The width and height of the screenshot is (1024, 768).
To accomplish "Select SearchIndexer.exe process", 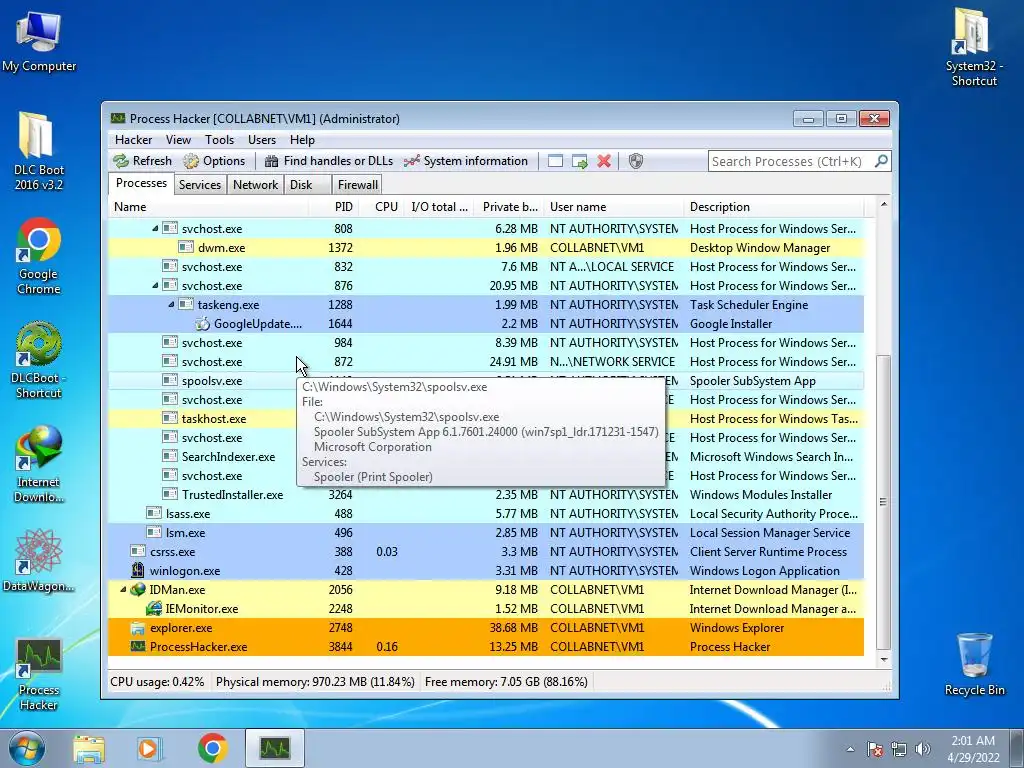I will pyautogui.click(x=486, y=456).
